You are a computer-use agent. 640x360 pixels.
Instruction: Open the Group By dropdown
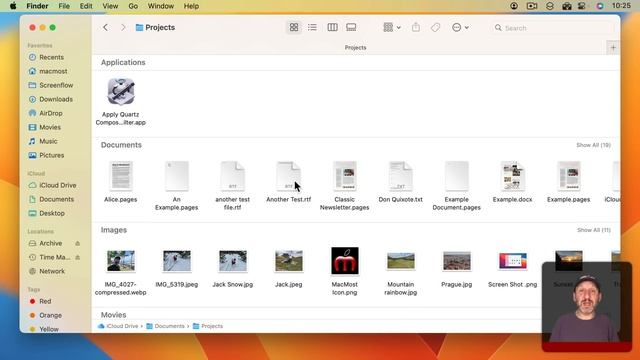click(392, 27)
